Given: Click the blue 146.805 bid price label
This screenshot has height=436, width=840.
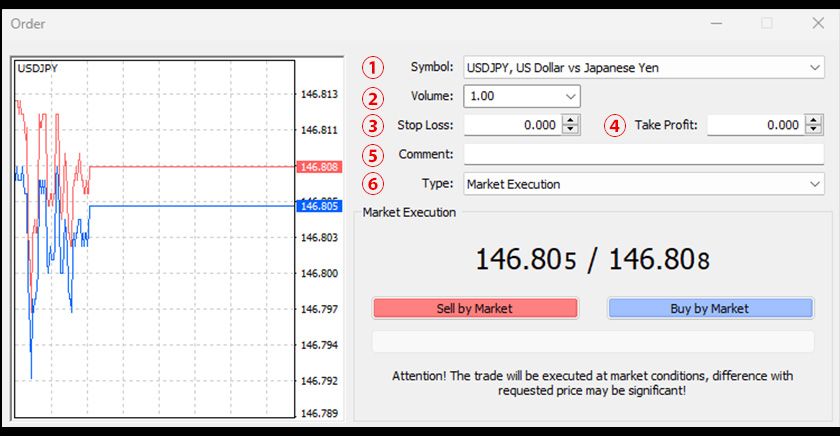Looking at the screenshot, I should (318, 206).
